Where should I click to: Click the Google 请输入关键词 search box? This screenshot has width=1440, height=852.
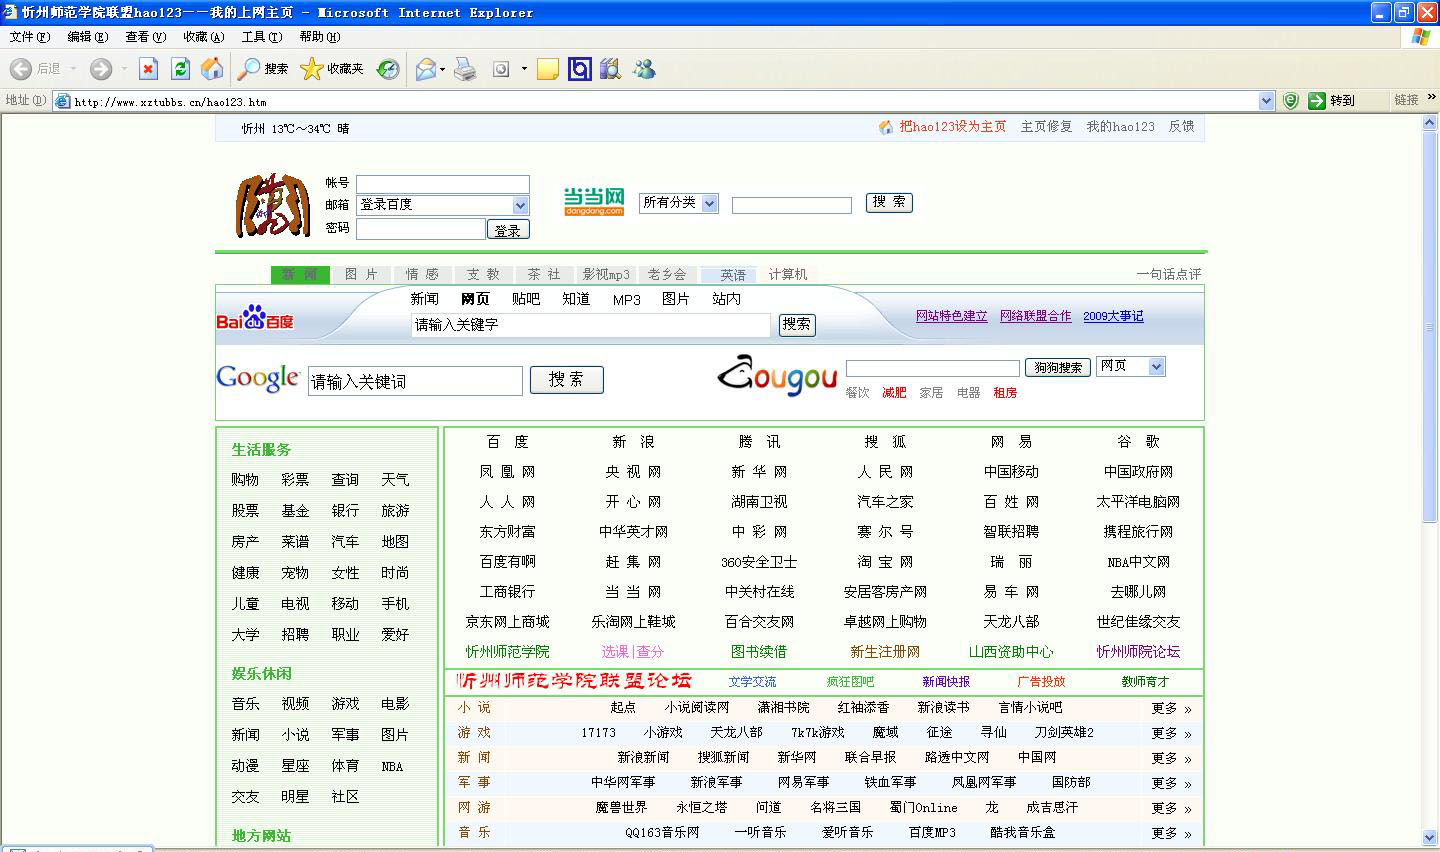[x=415, y=381]
